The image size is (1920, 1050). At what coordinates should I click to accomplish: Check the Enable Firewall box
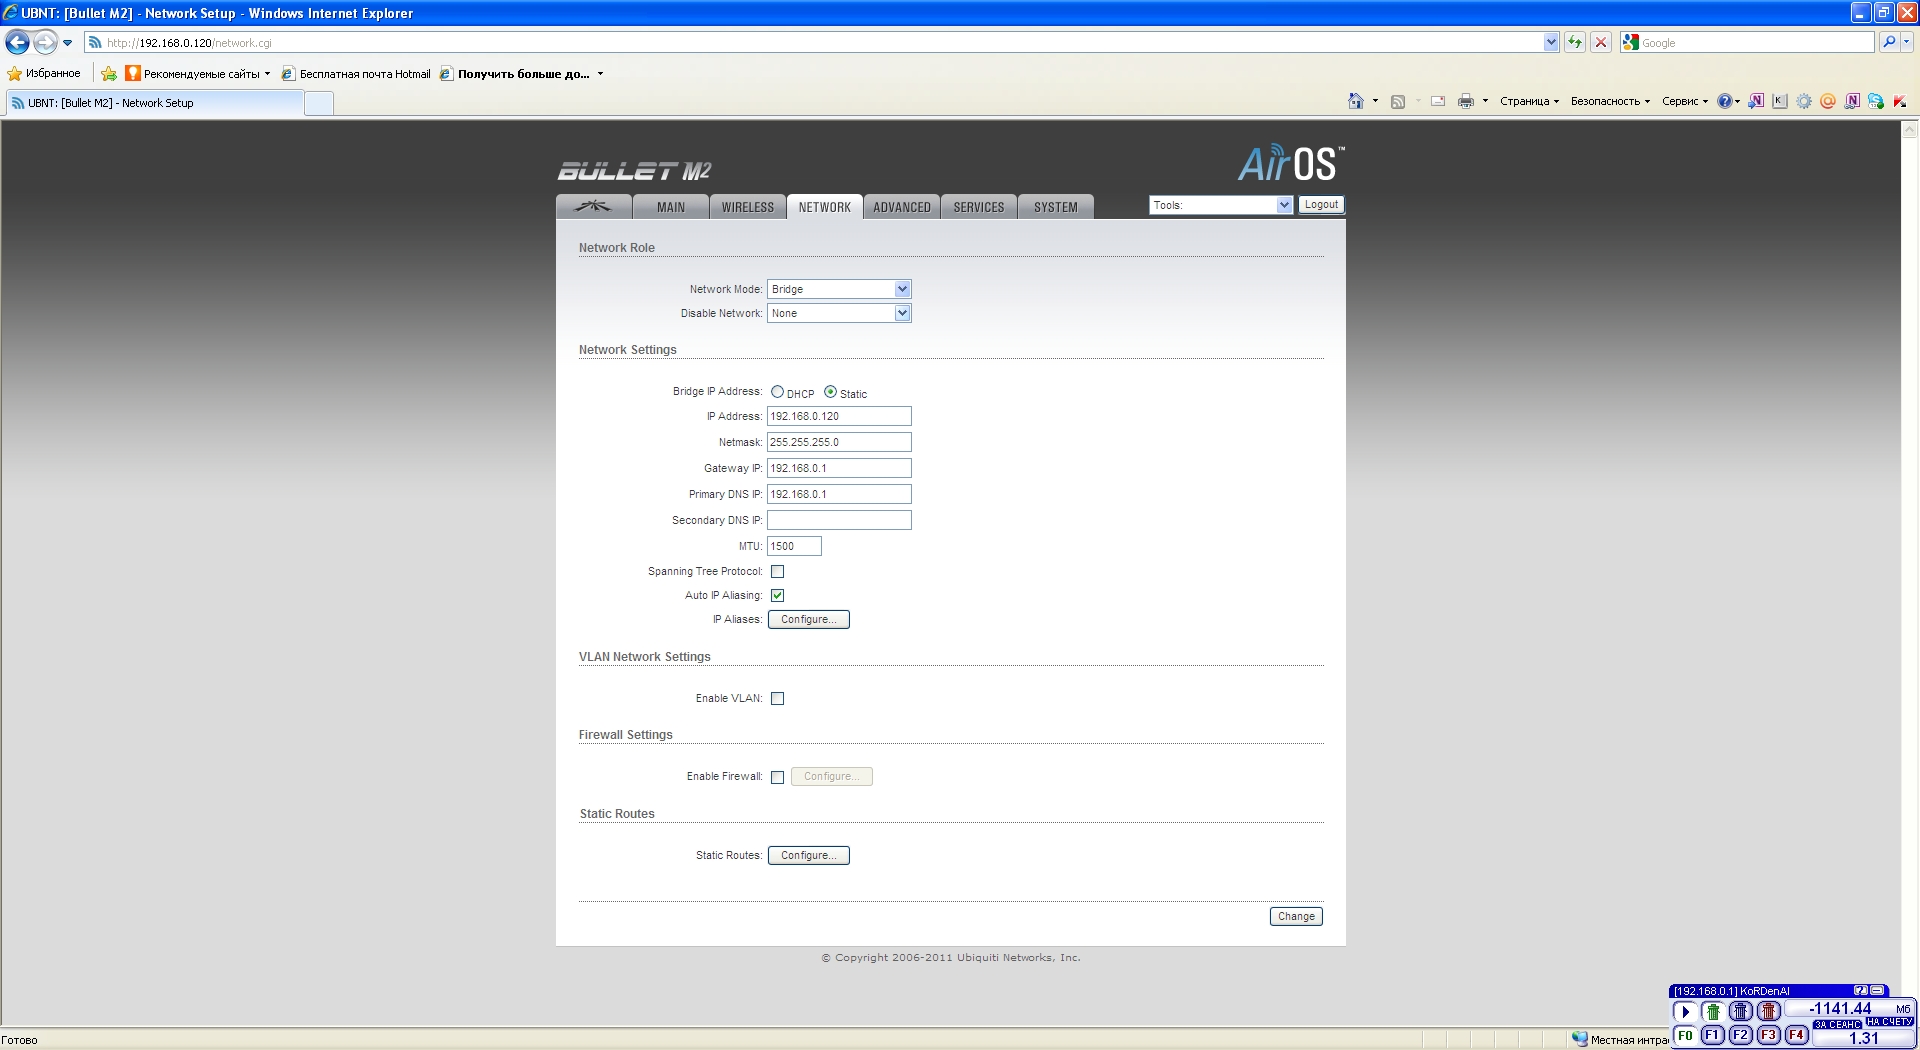pyautogui.click(x=777, y=777)
